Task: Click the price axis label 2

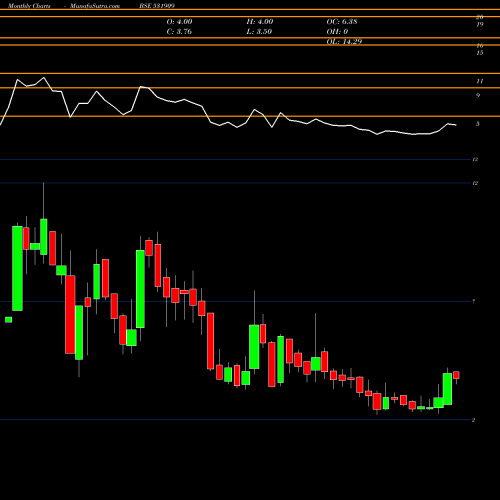Action: [474, 420]
